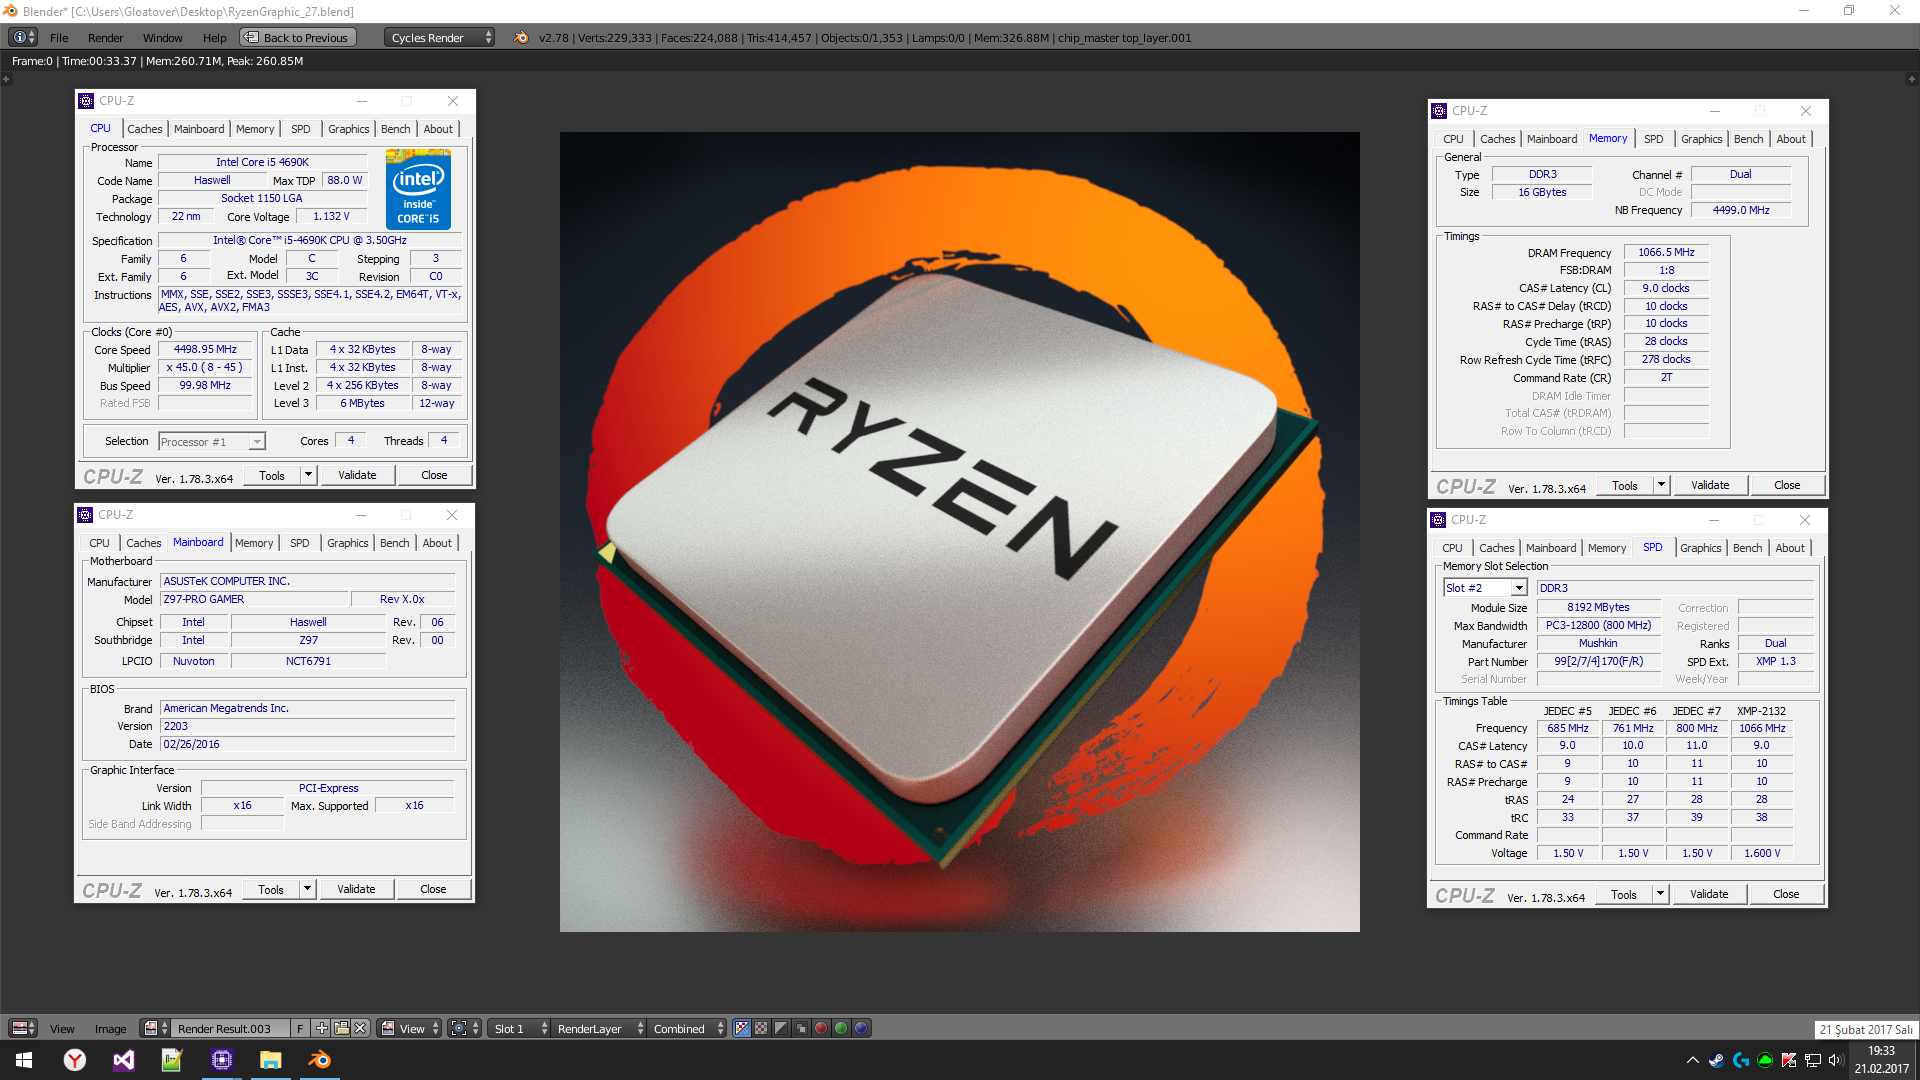Show only the Green channel
The width and height of the screenshot is (1920, 1080).
[x=841, y=1028]
